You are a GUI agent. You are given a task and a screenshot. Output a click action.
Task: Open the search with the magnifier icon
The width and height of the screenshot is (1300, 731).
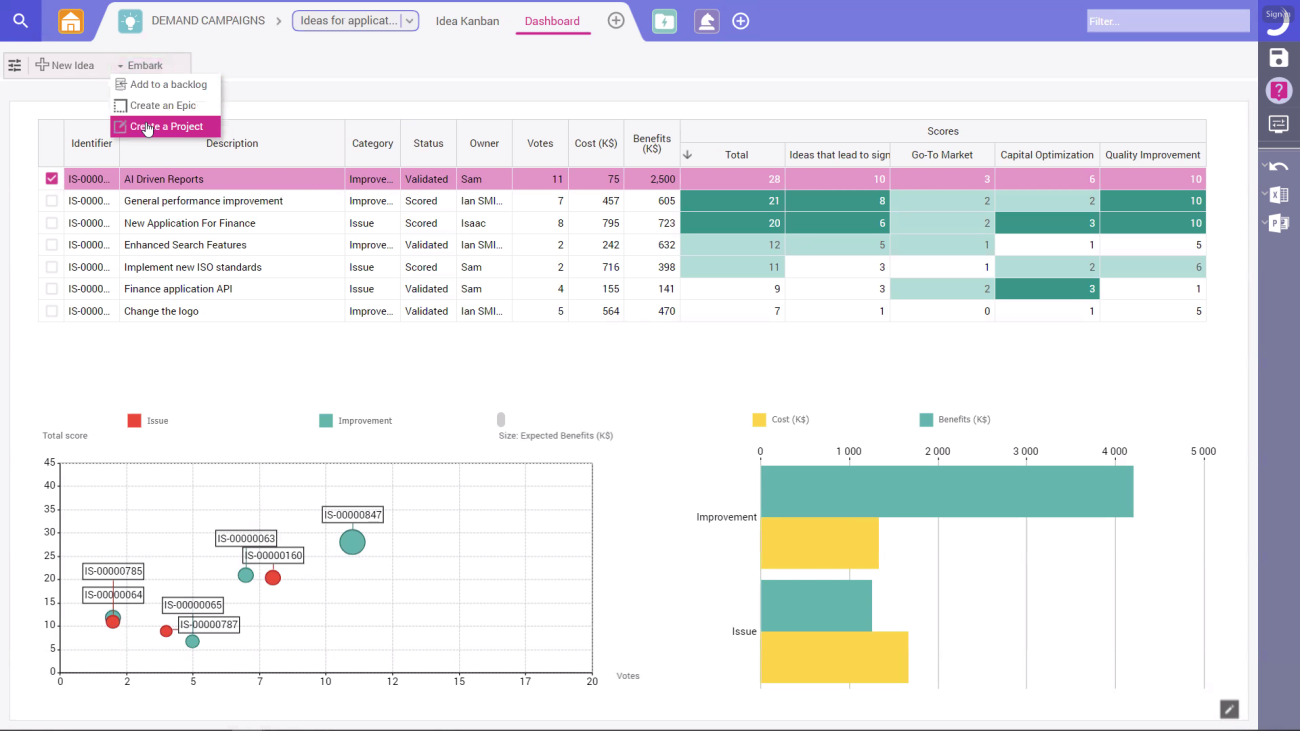tap(20, 20)
